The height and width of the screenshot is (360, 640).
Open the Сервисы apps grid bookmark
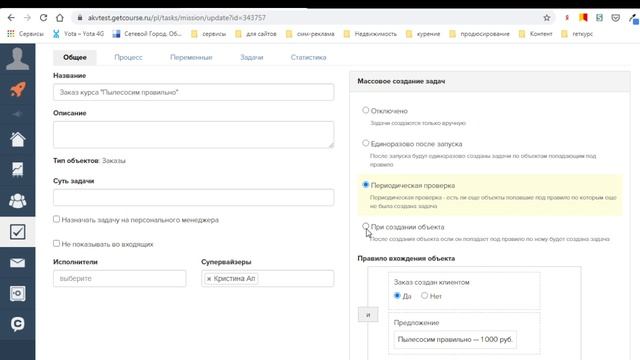(25, 34)
